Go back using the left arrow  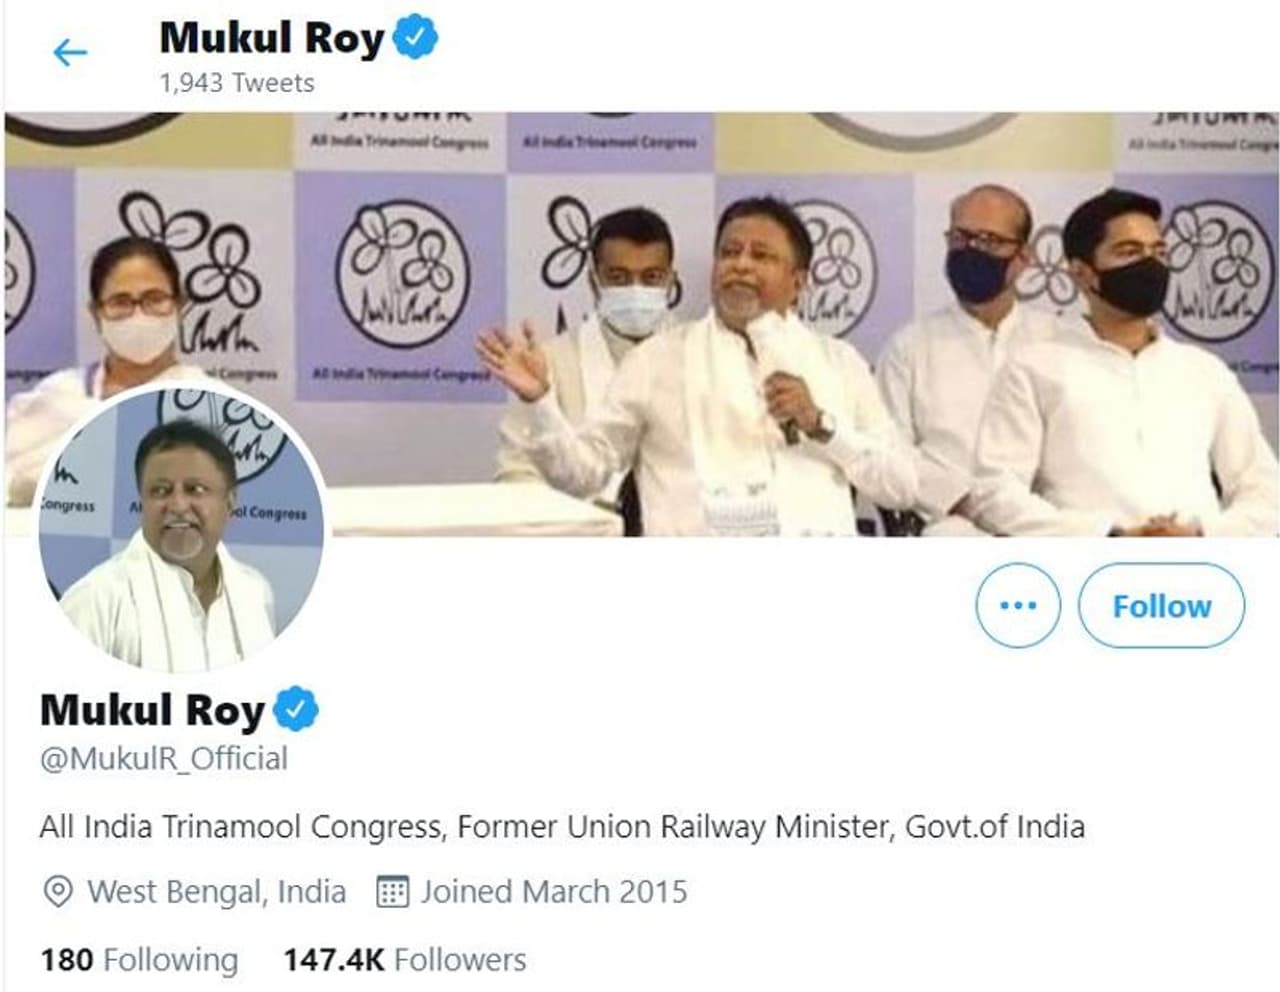70,52
